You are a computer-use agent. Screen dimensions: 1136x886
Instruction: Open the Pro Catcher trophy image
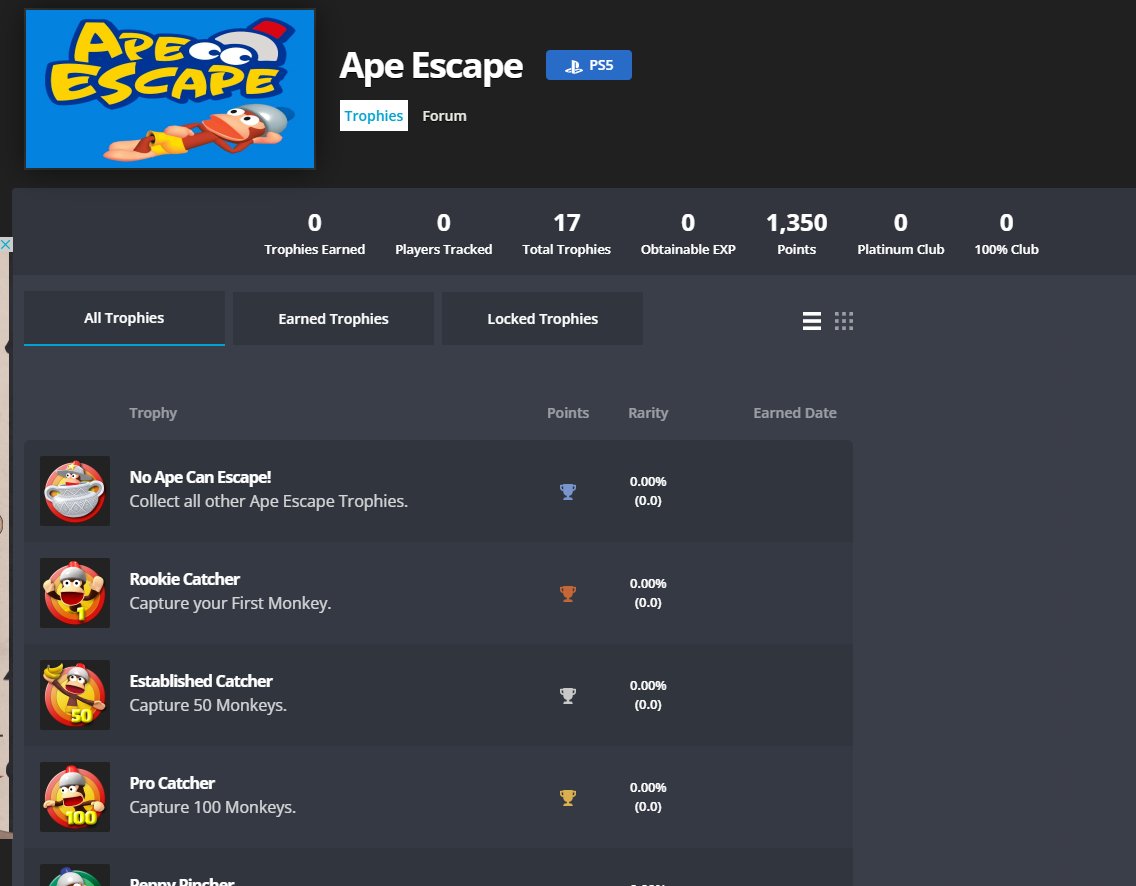pyautogui.click(x=75, y=797)
